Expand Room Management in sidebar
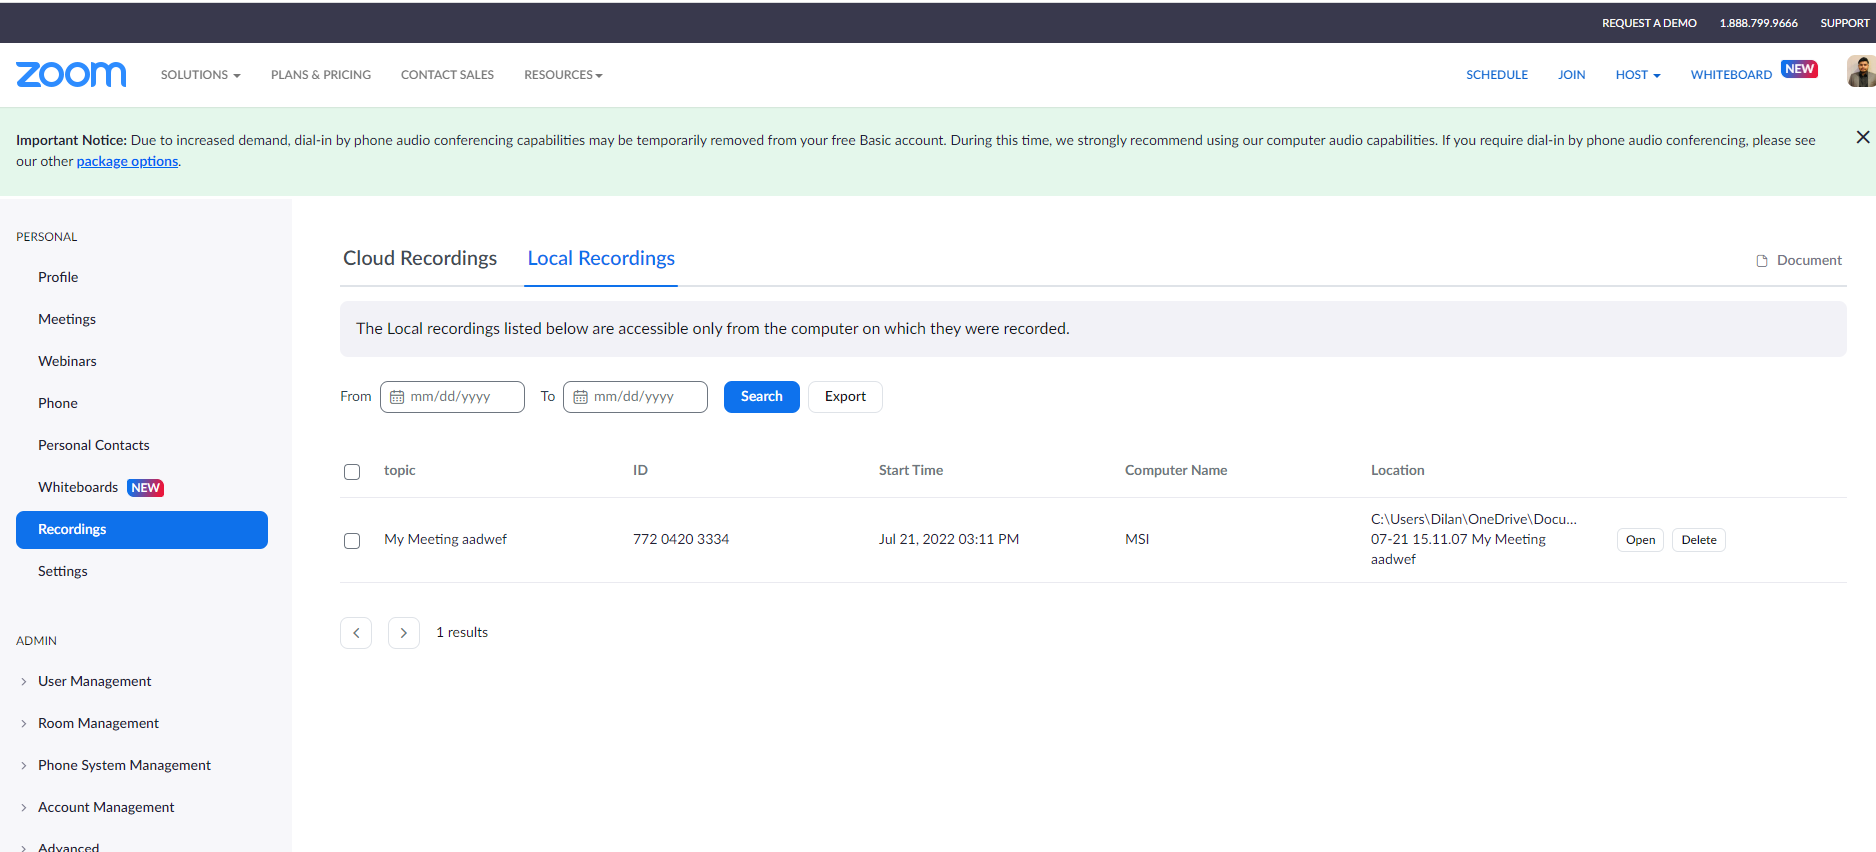The image size is (1876, 852). [x=98, y=723]
